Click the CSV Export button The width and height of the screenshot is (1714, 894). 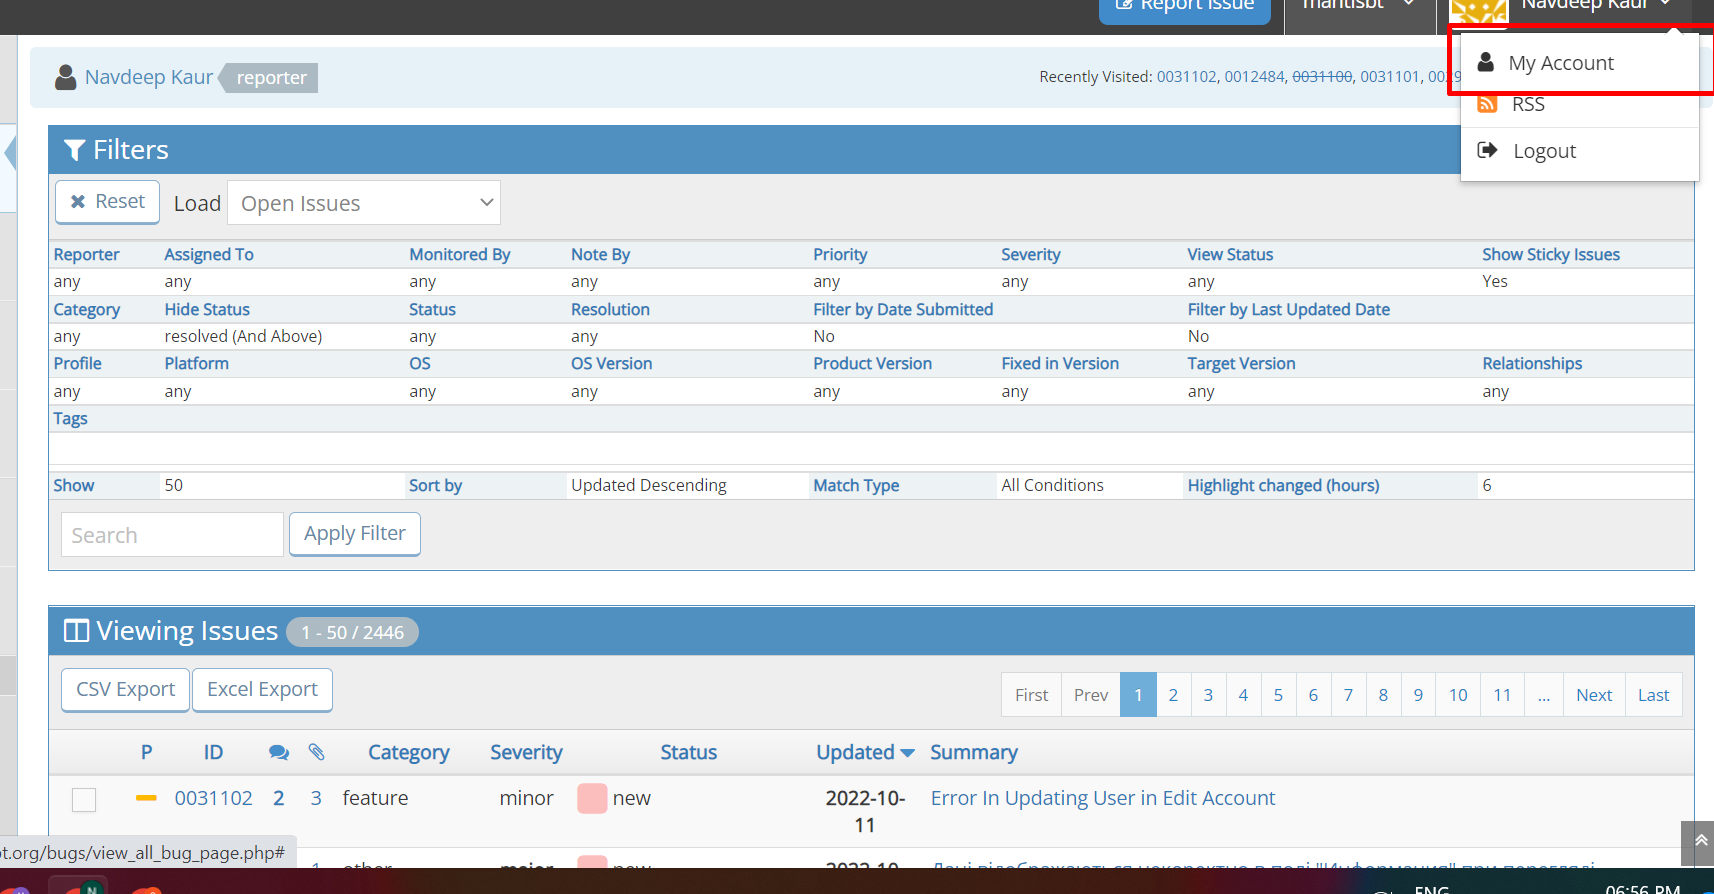coord(125,690)
